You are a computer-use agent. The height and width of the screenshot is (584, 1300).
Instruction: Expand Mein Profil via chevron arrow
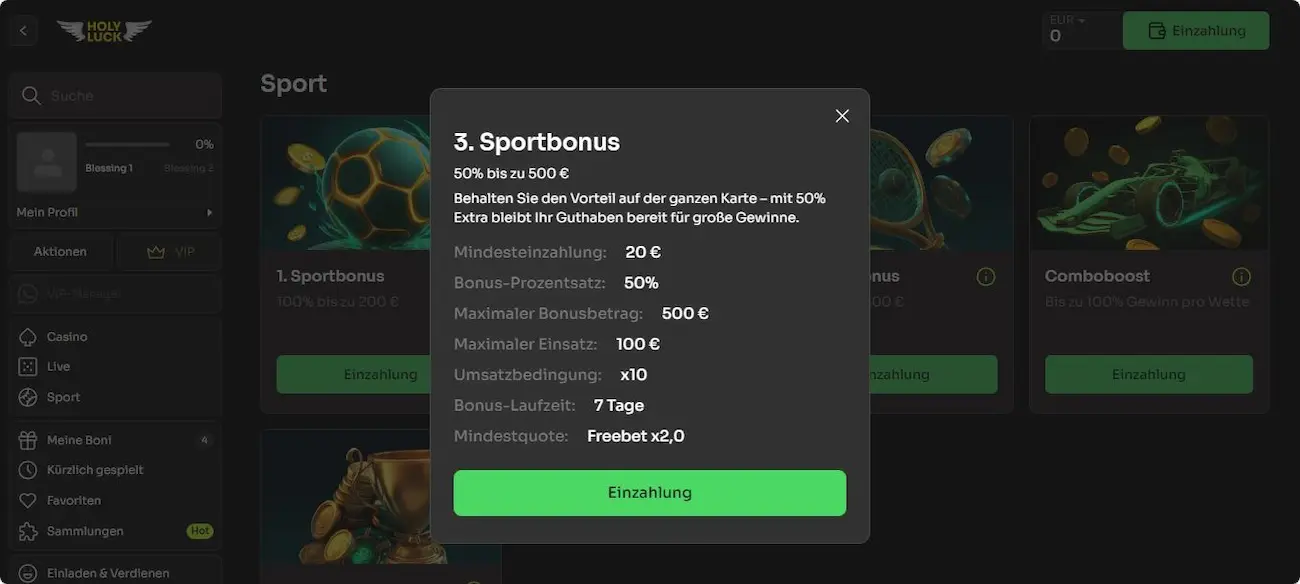tap(209, 212)
